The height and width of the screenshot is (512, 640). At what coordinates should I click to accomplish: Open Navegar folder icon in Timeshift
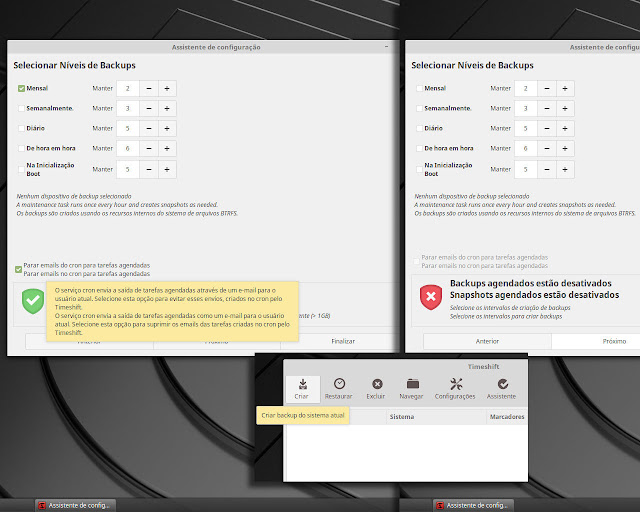(x=413, y=384)
